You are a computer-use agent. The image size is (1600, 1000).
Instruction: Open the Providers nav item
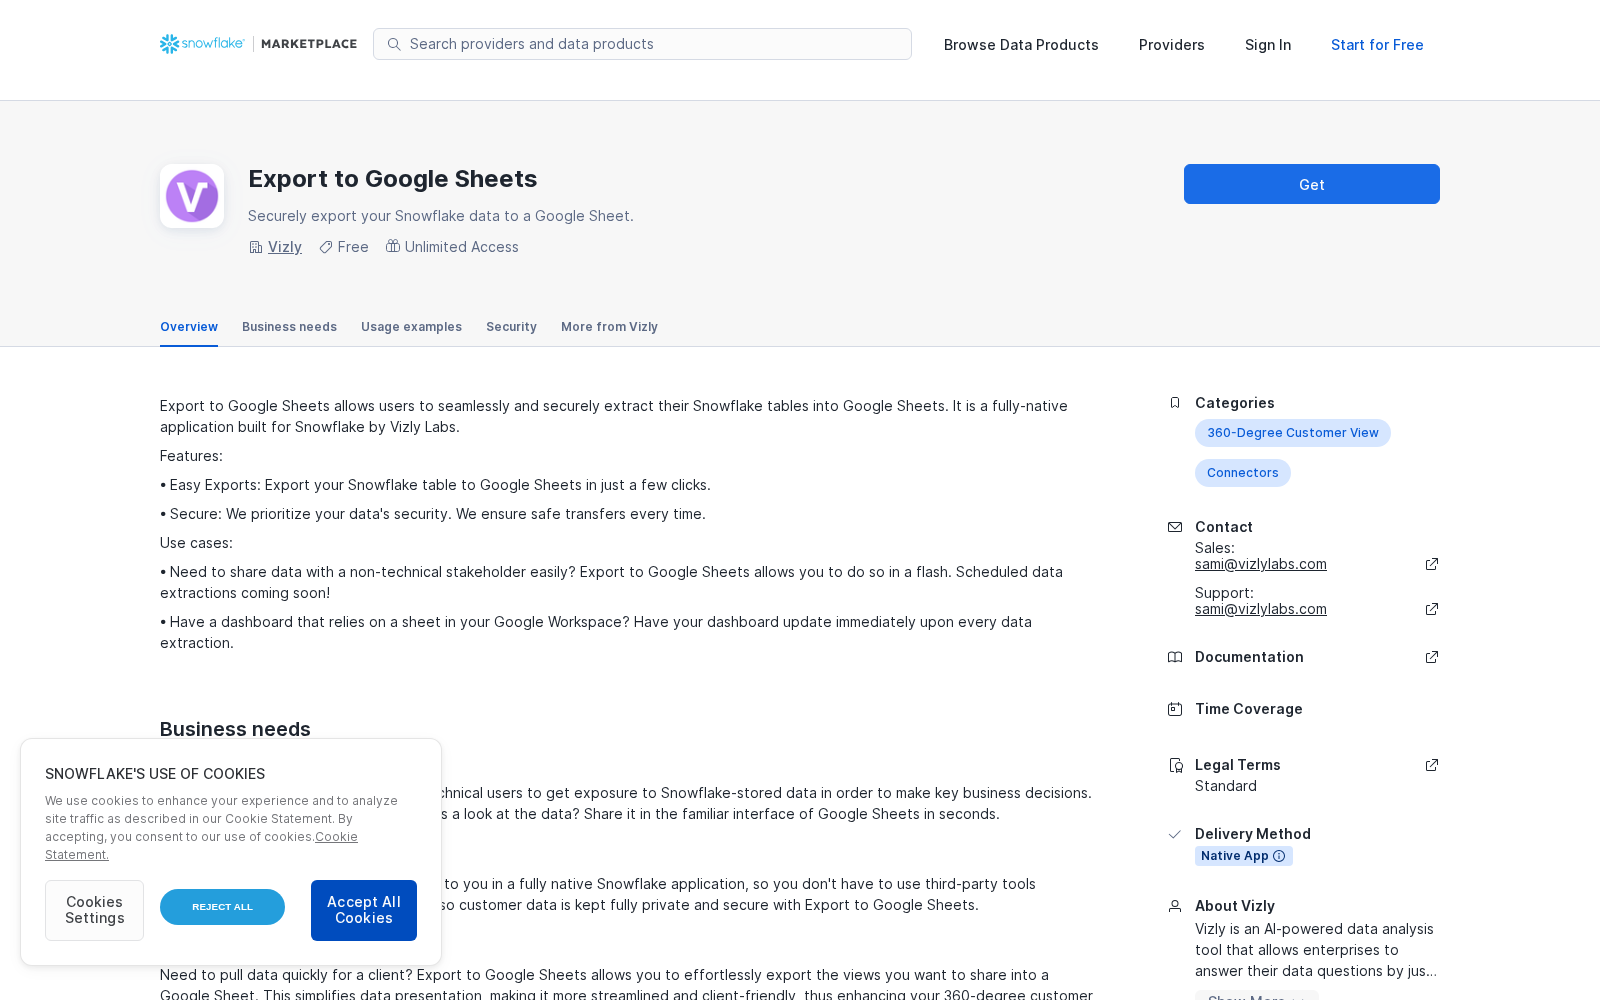(x=1172, y=45)
